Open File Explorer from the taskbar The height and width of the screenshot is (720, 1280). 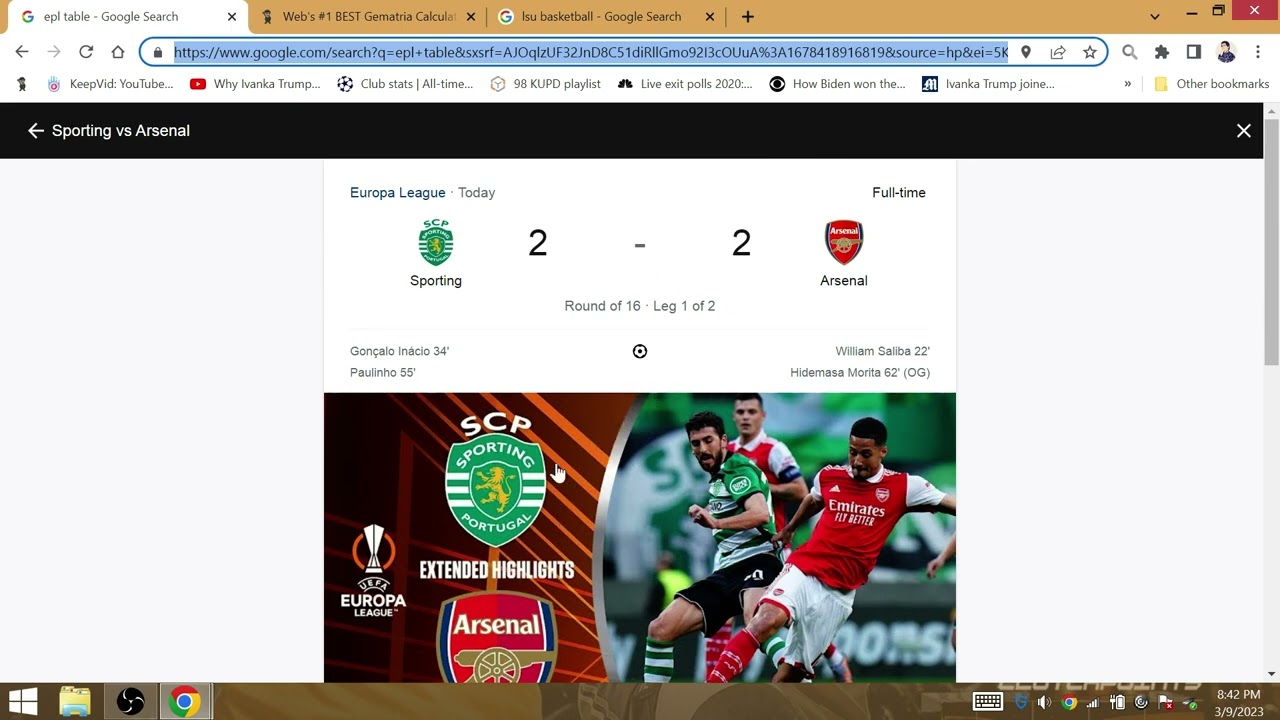[75, 702]
